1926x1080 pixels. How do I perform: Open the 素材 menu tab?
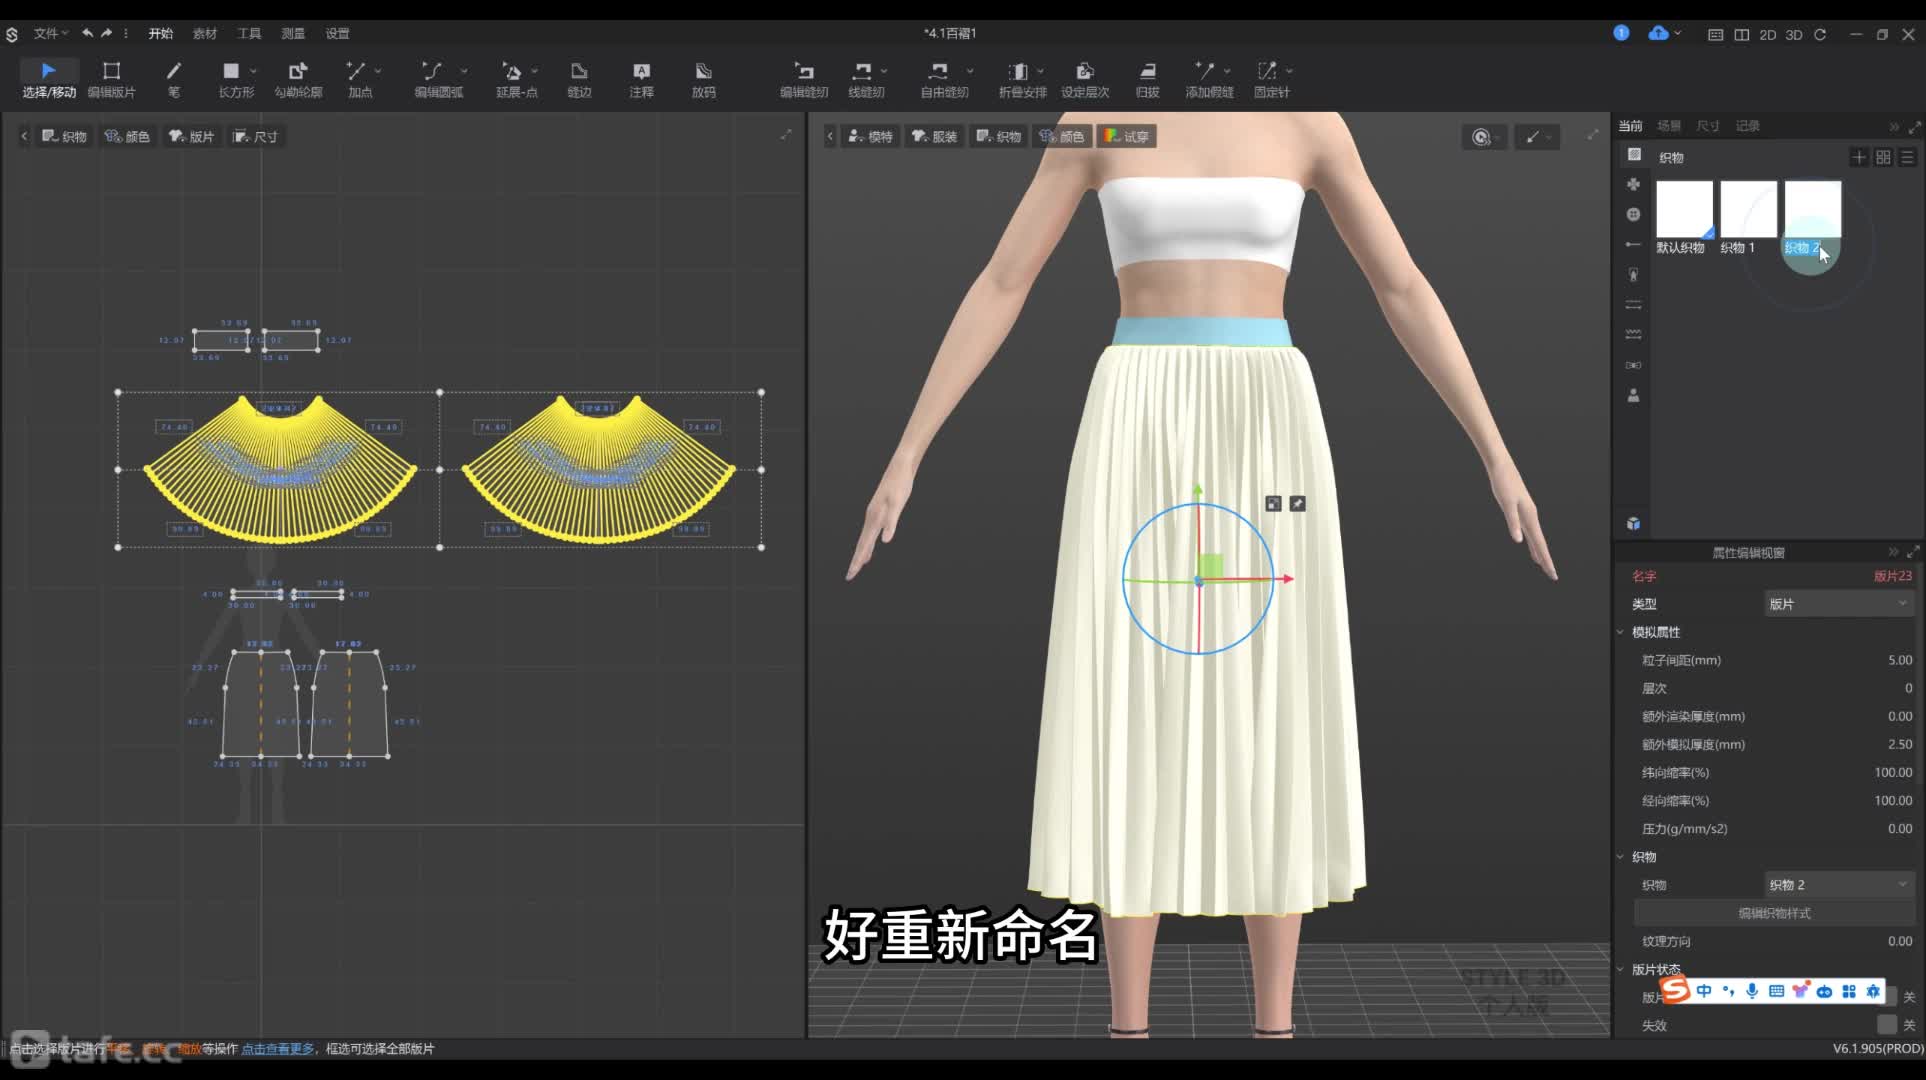pyautogui.click(x=205, y=33)
